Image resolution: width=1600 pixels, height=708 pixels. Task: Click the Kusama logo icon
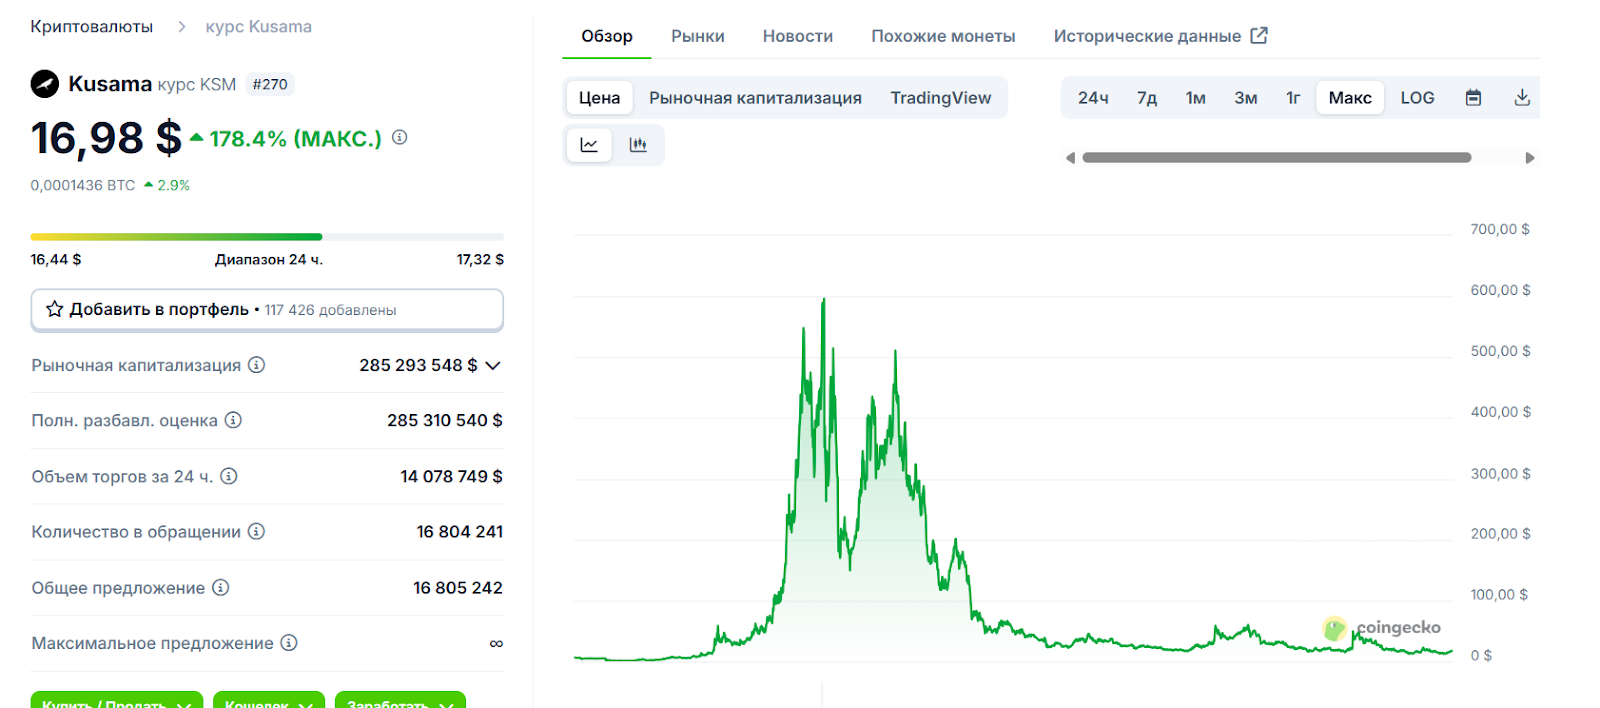pyautogui.click(x=45, y=84)
